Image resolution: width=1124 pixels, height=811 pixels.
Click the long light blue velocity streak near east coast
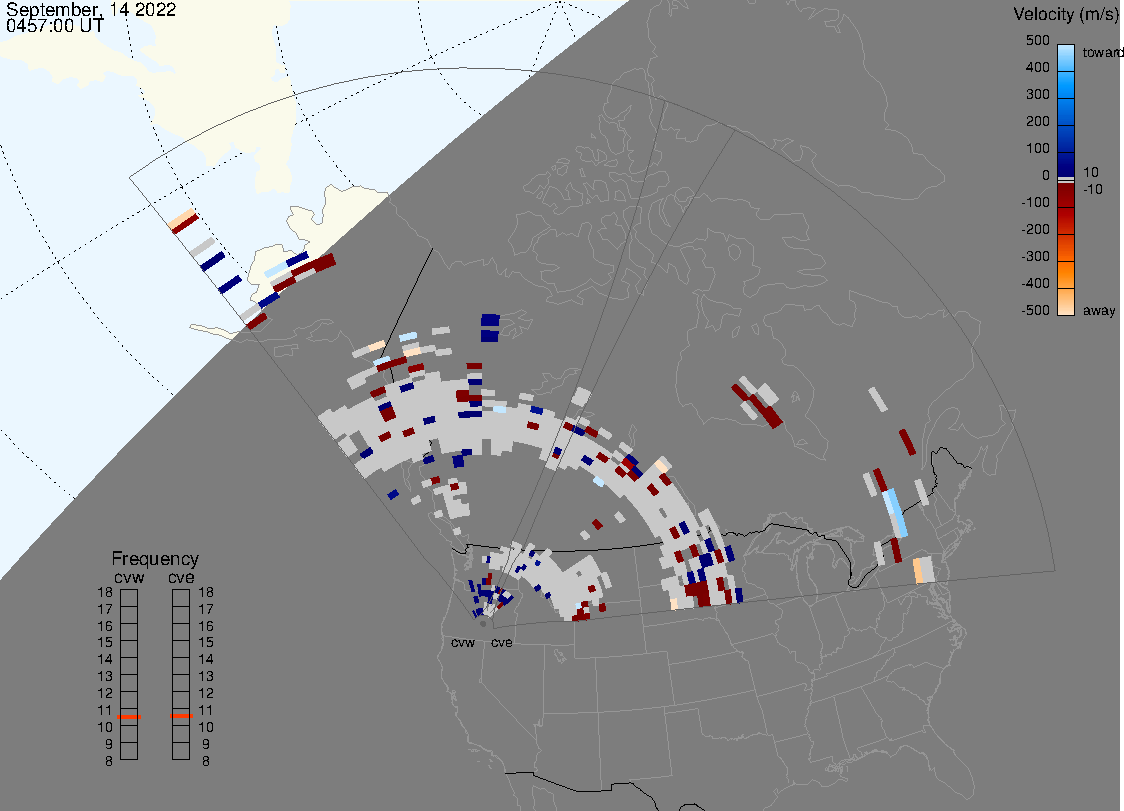pos(895,512)
